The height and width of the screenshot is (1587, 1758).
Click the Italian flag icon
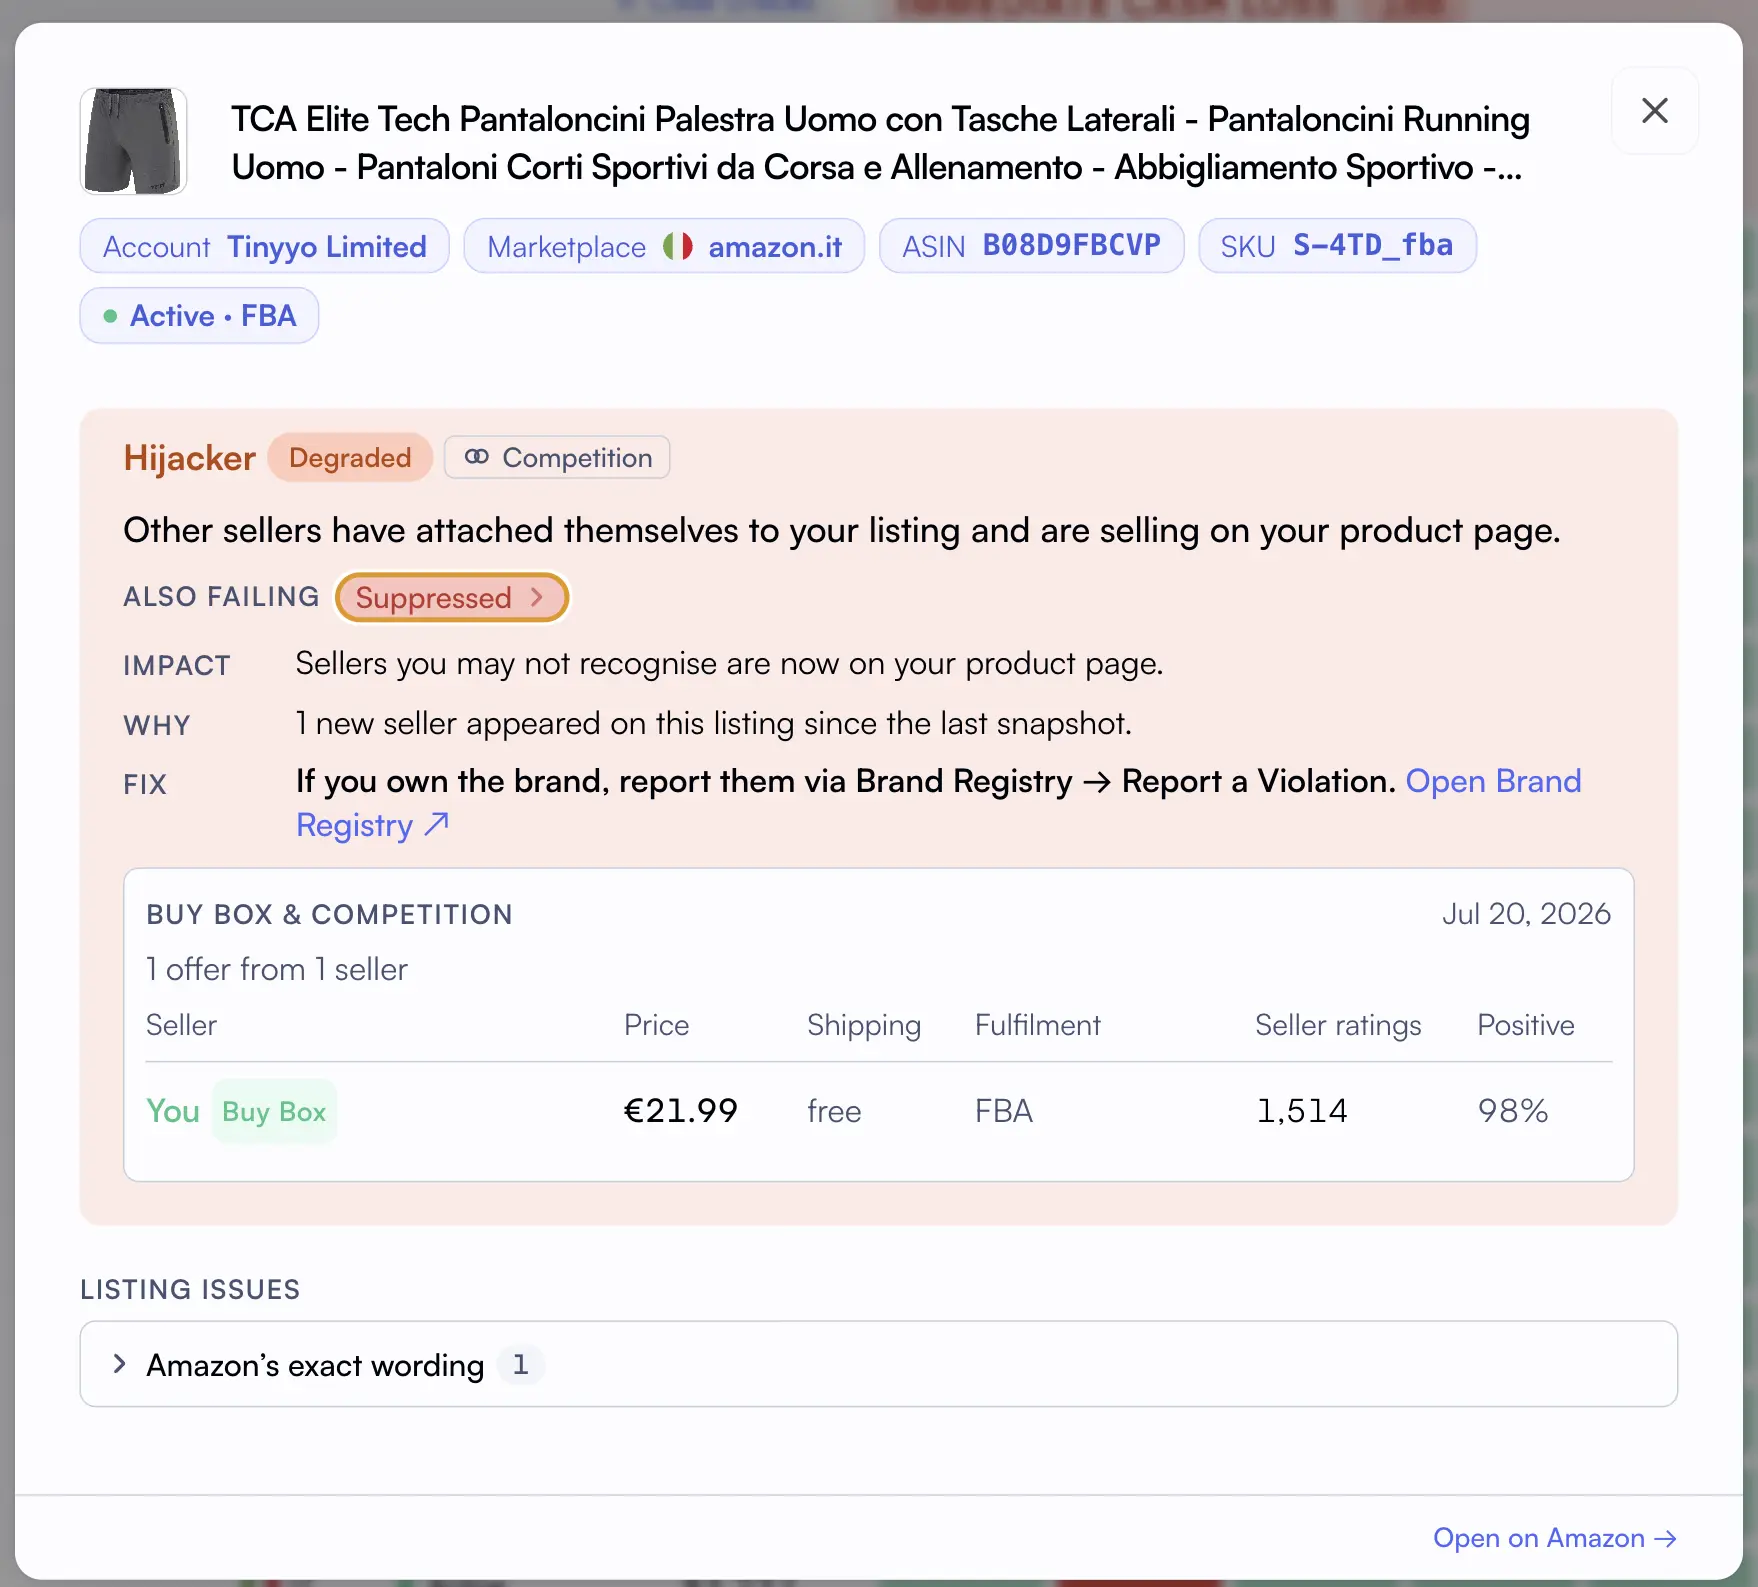(678, 246)
